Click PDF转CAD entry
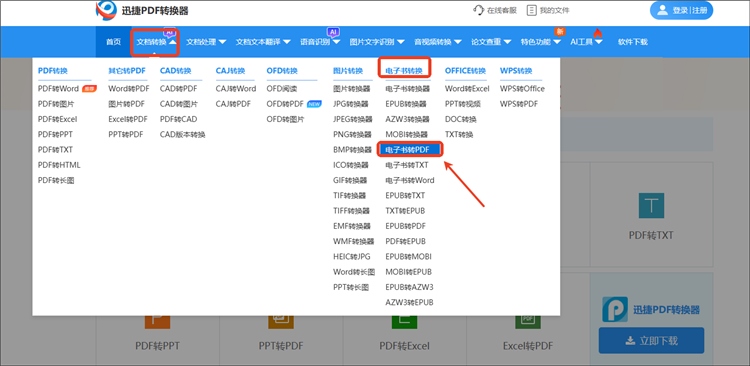Viewport: 750px width, 366px height. (x=178, y=119)
